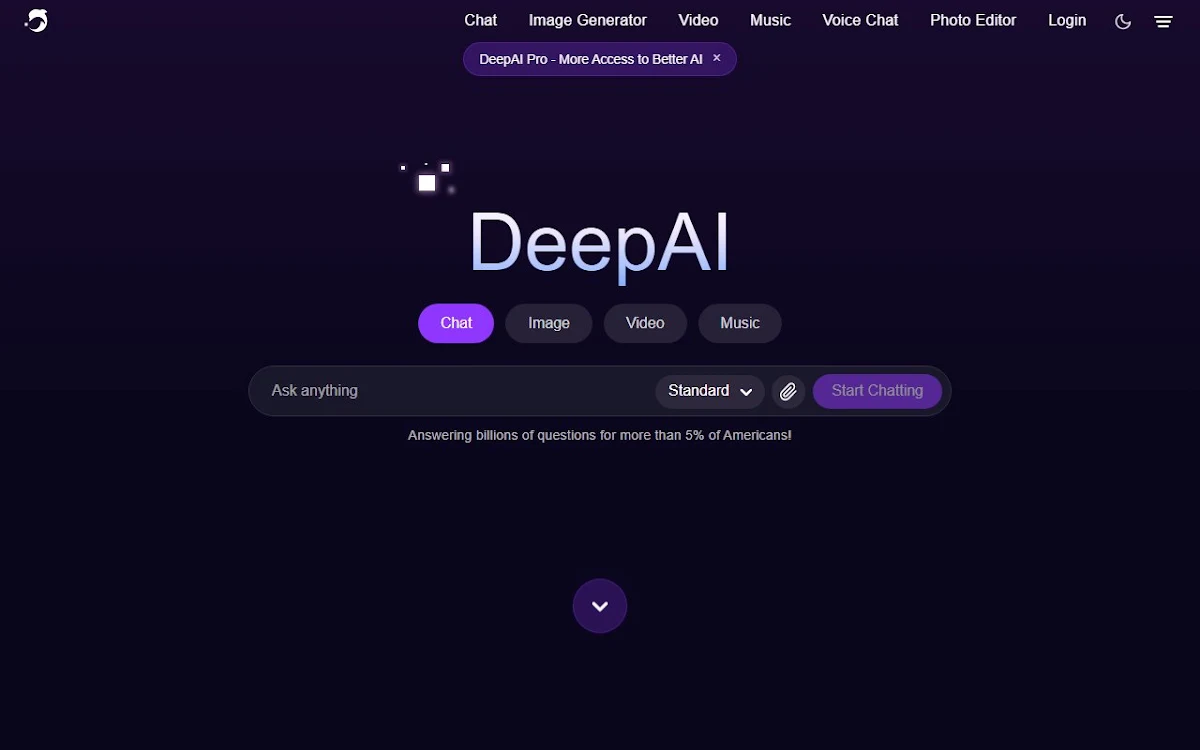Switch to the Music mode pill

[x=740, y=323]
